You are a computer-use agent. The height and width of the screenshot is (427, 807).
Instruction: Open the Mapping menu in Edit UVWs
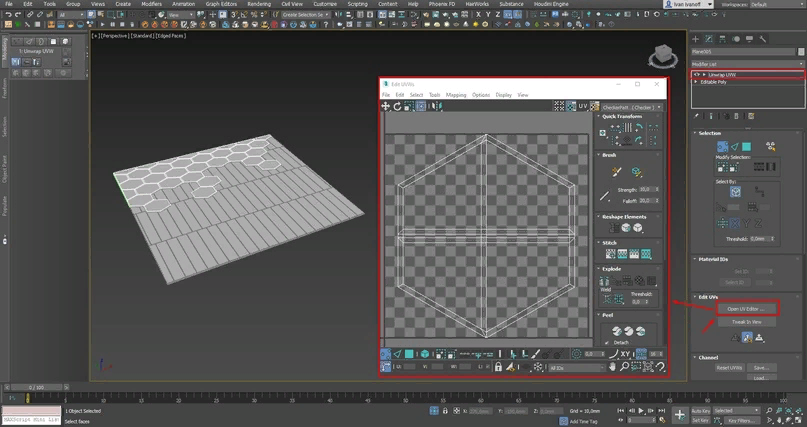click(456, 95)
